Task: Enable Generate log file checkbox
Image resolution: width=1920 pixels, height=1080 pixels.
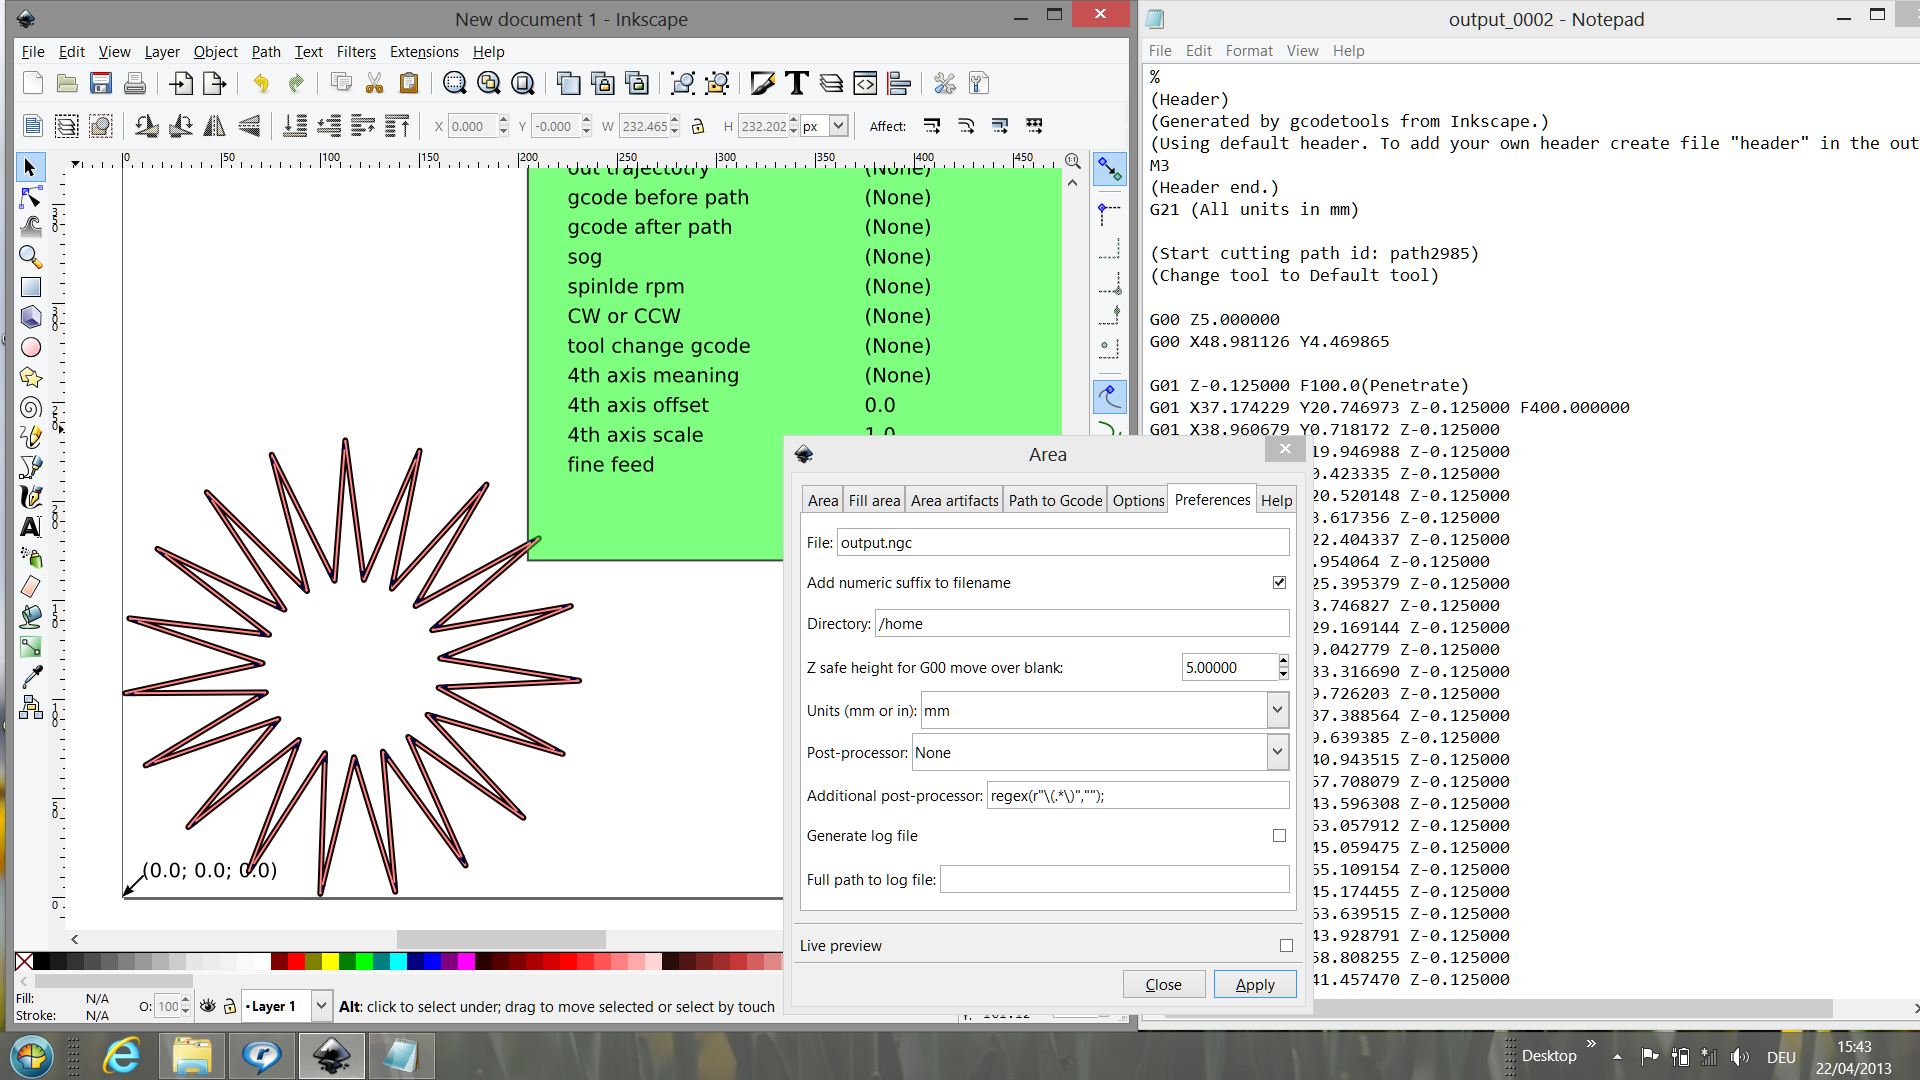Action: coord(1279,835)
